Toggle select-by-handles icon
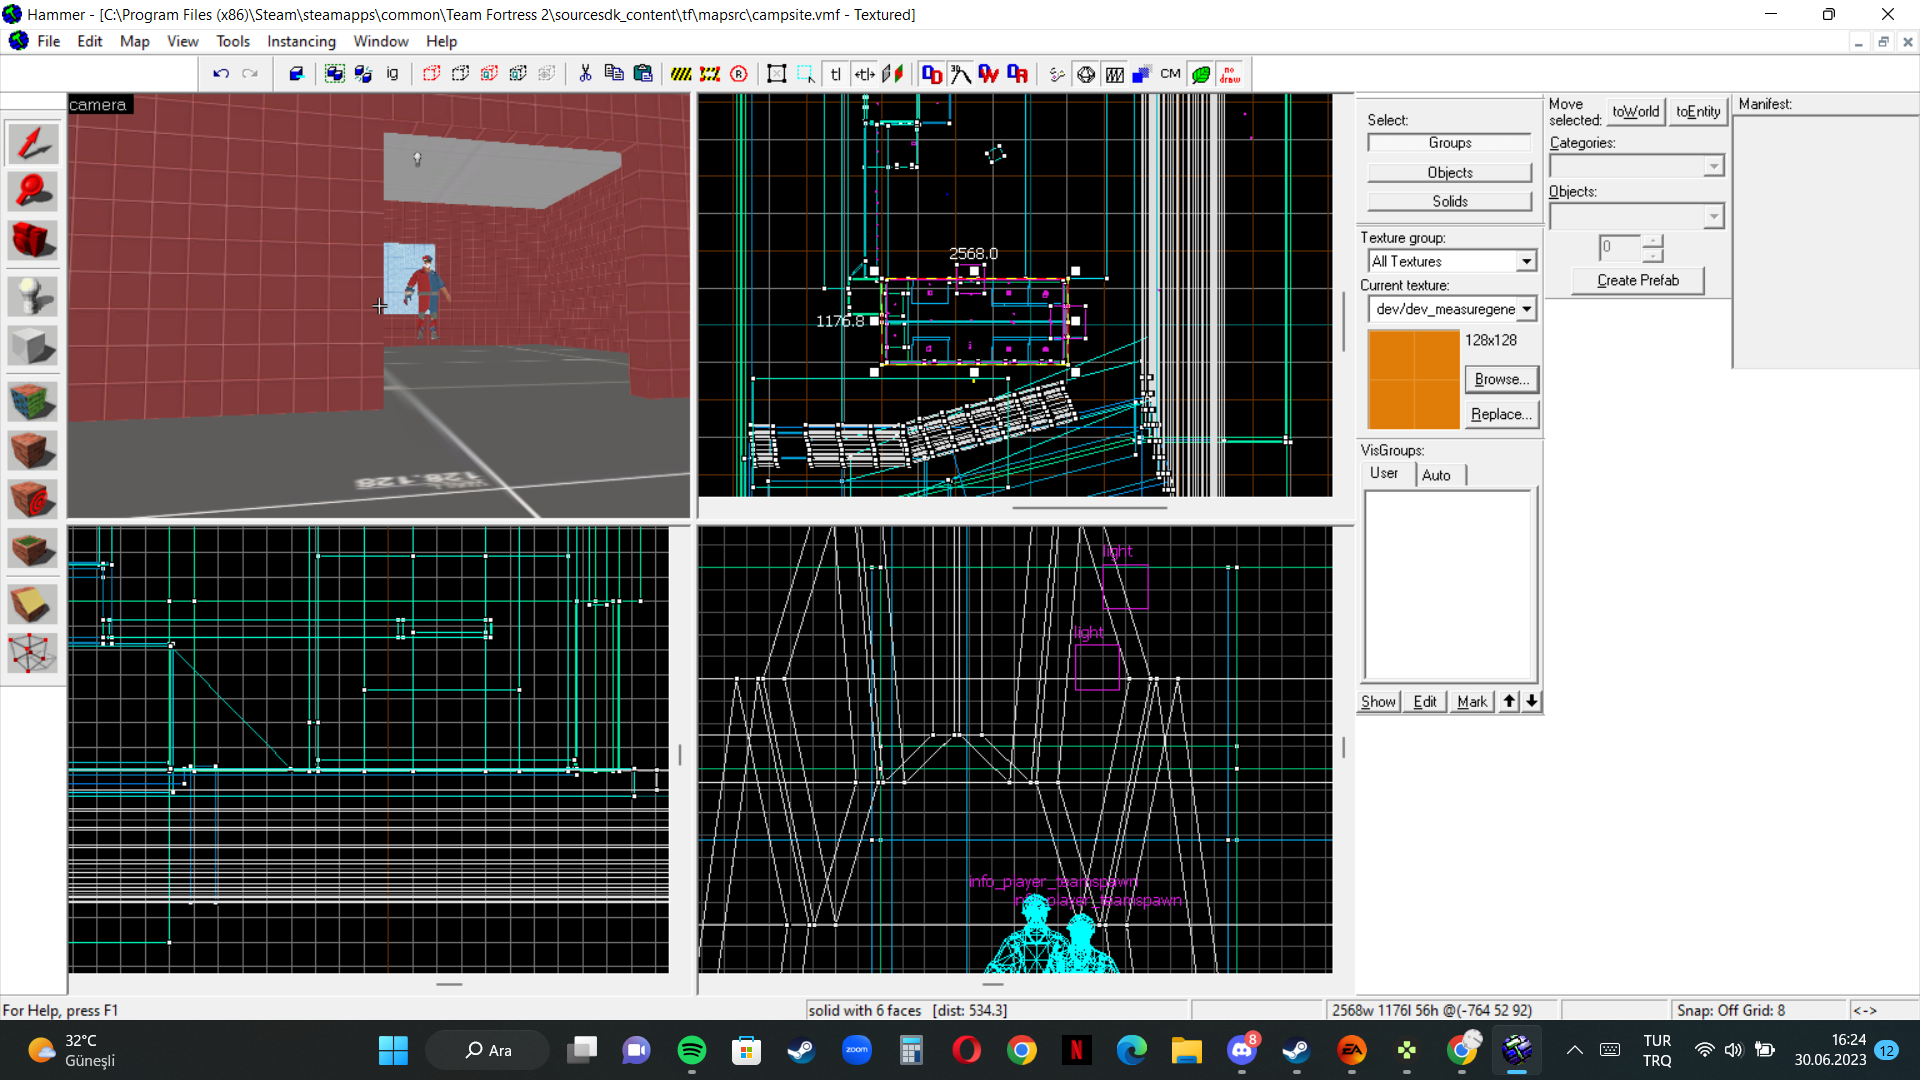Screen dimensions: 1920x1080 point(777,74)
